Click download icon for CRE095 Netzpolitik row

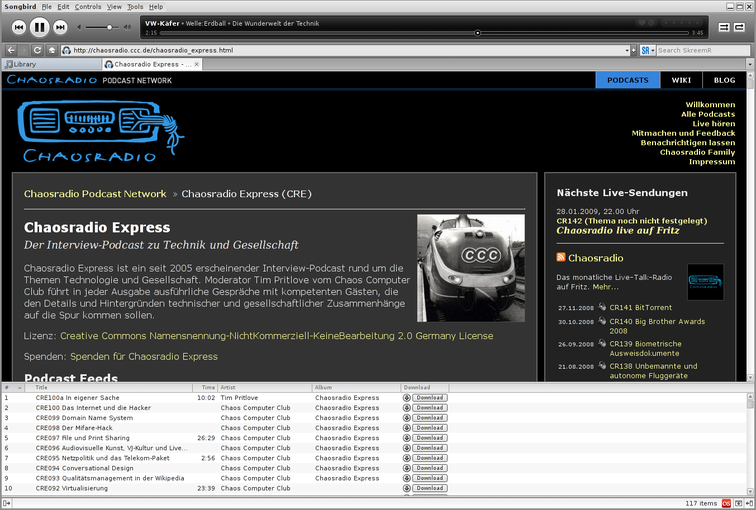point(406,458)
